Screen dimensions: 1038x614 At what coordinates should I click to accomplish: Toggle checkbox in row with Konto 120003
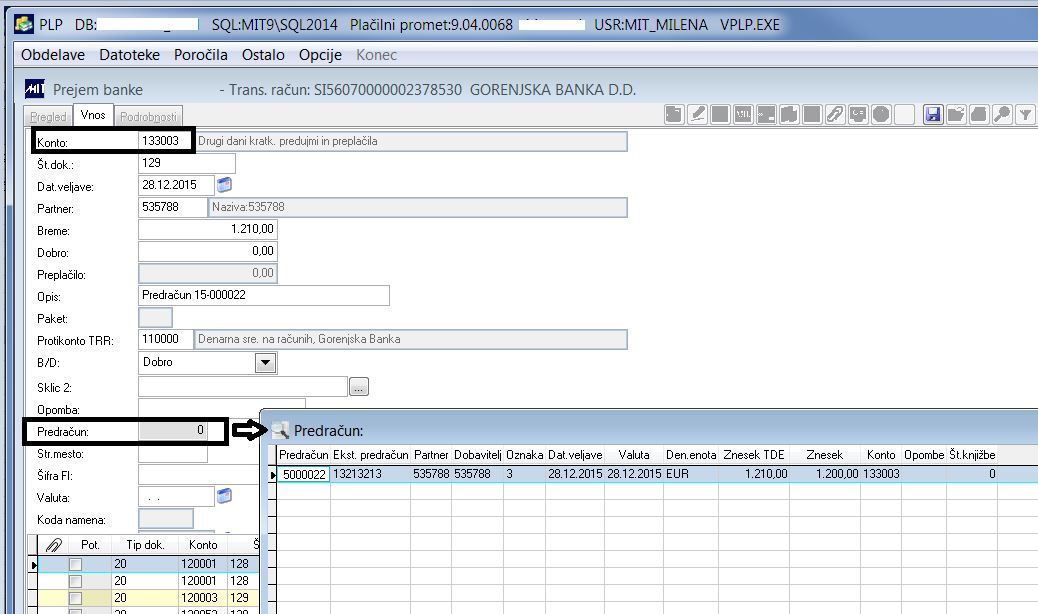75,598
